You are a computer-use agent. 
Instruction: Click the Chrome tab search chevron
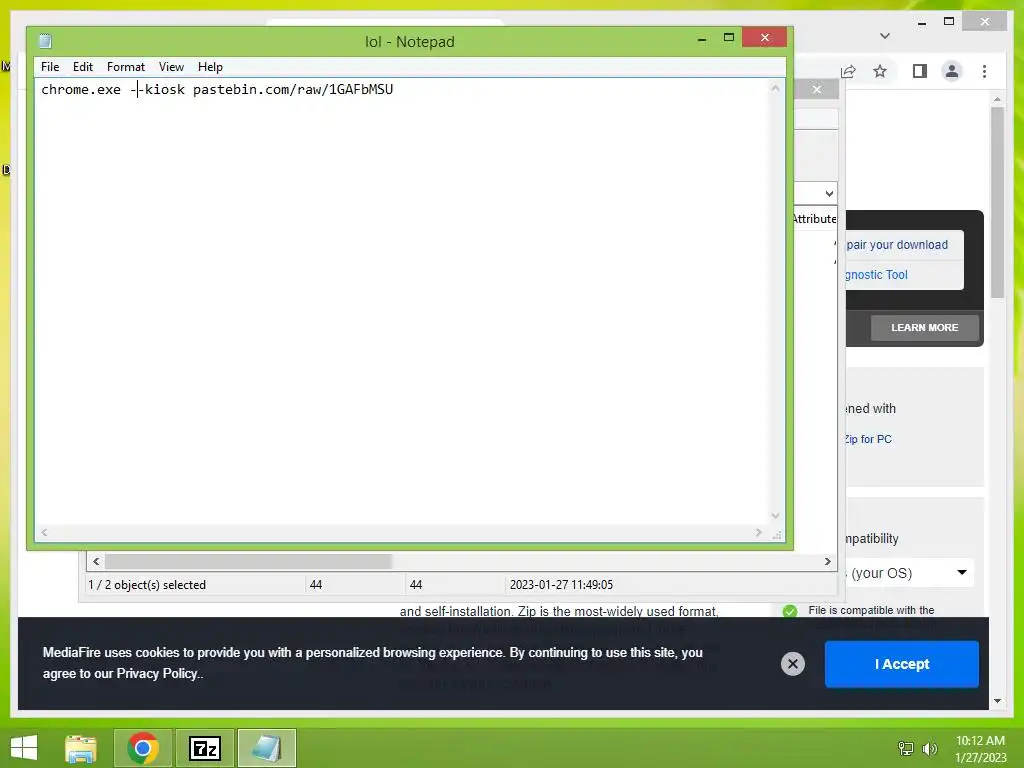[885, 36]
